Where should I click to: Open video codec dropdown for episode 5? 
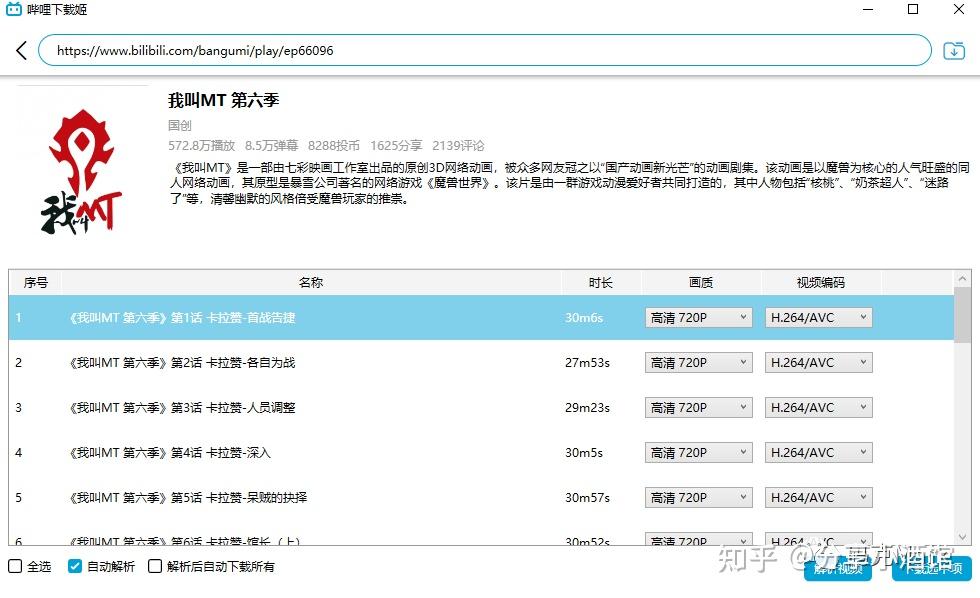pyautogui.click(x=818, y=497)
